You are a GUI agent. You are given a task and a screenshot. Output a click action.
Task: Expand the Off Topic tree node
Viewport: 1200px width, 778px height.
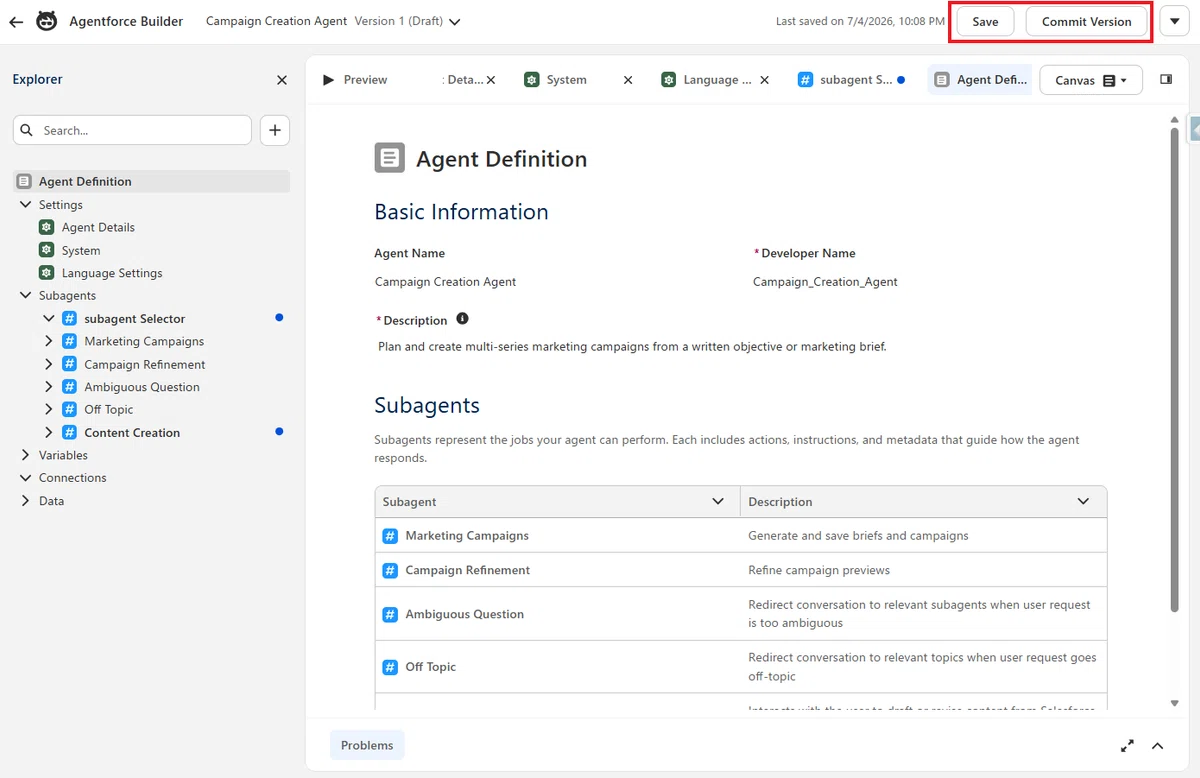48,409
